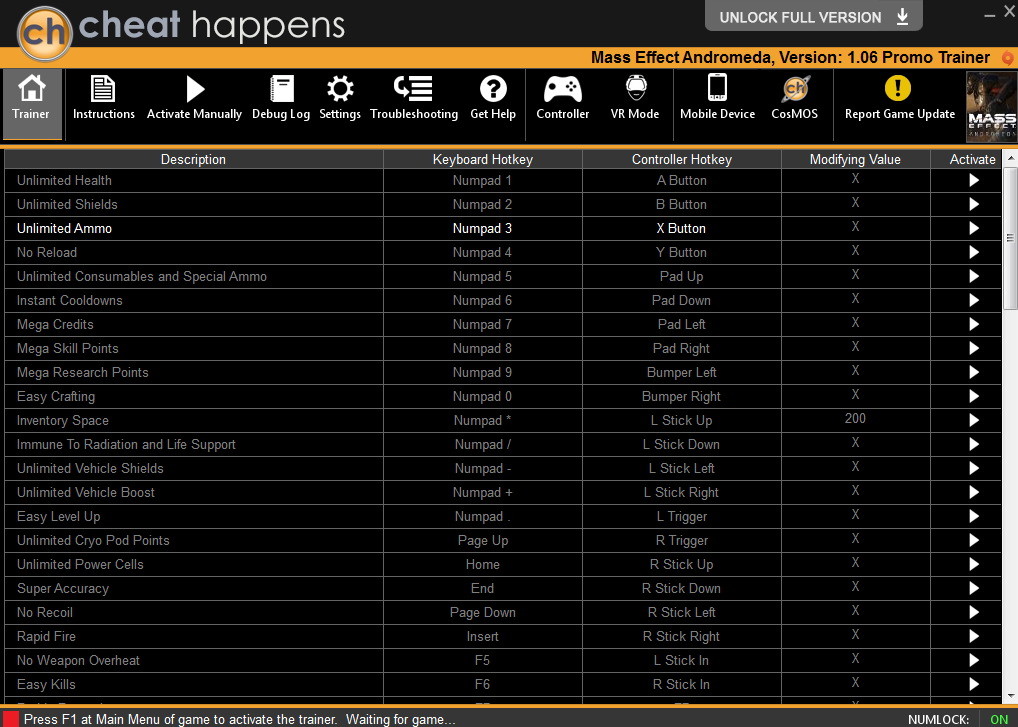Click the Unlock Full Version button

click(813, 16)
